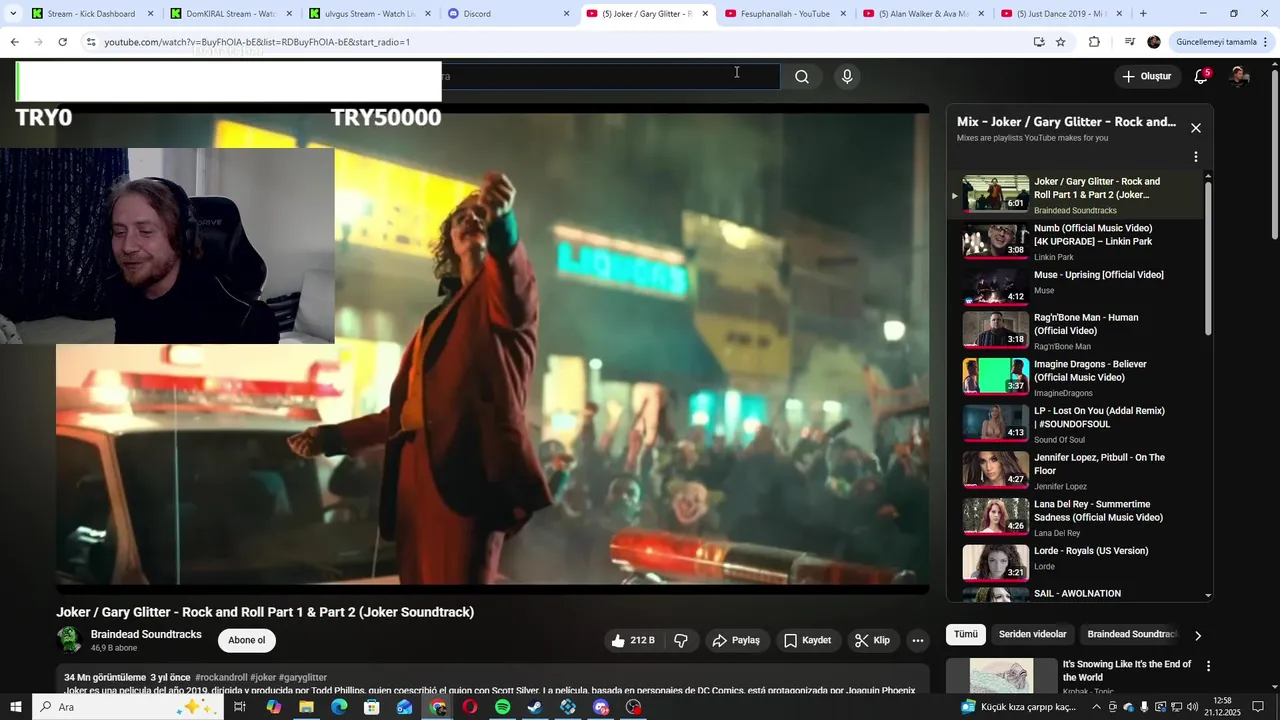Open Microsoft Store from the taskbar
The width and height of the screenshot is (1280, 720).
[x=371, y=707]
